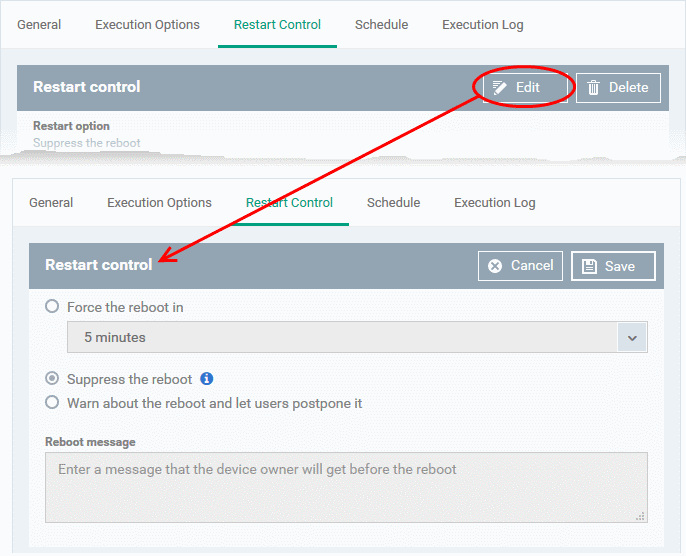
Task: Select the 'Suppress the reboot' radio option
Action: (52, 378)
